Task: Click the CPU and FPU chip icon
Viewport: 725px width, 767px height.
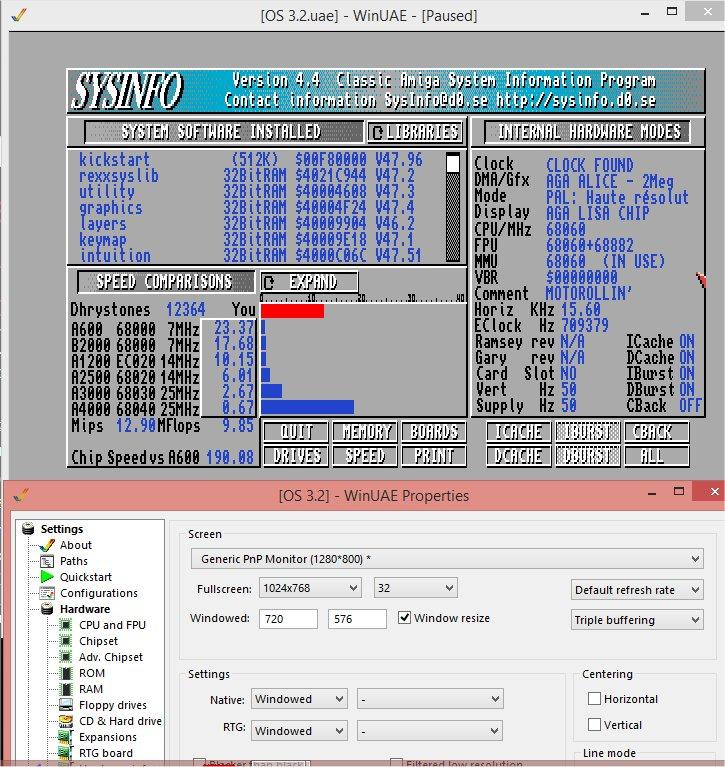Action: [65, 625]
